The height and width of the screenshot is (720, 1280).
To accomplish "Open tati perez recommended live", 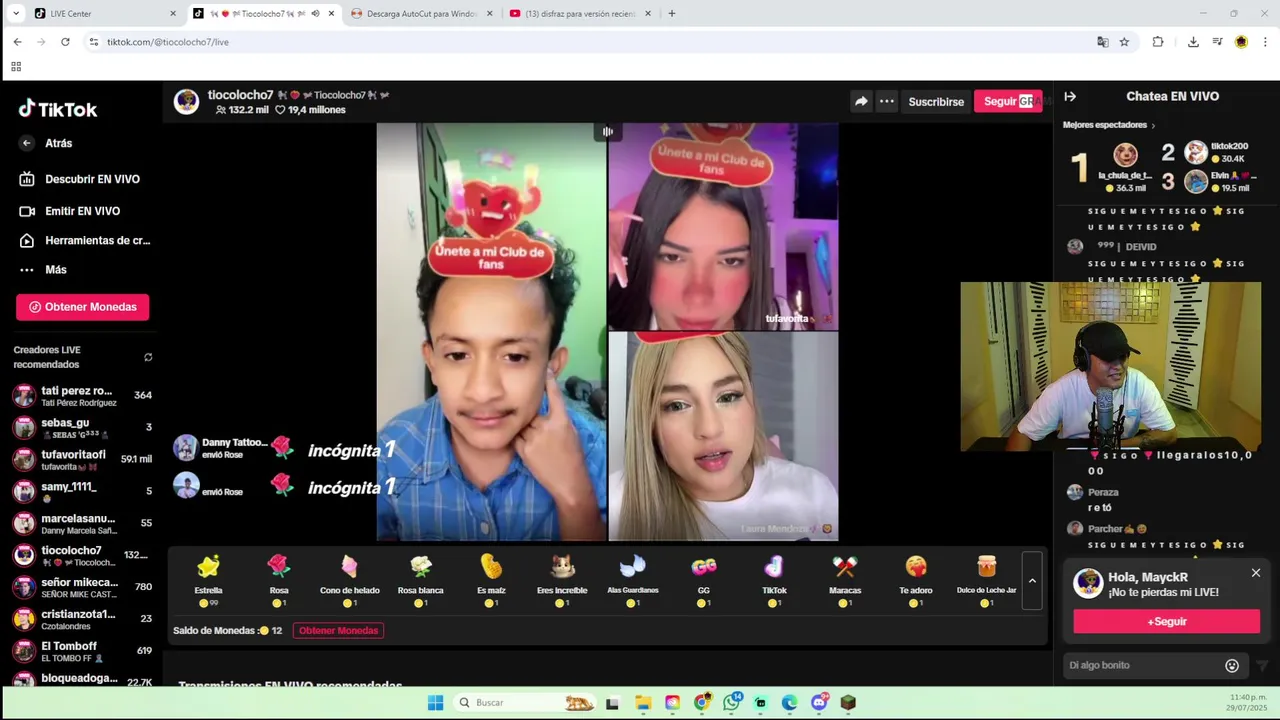I will point(82,396).
